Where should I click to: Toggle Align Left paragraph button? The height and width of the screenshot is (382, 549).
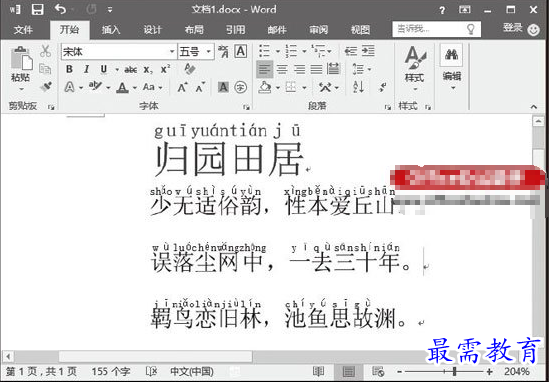pyautogui.click(x=265, y=69)
